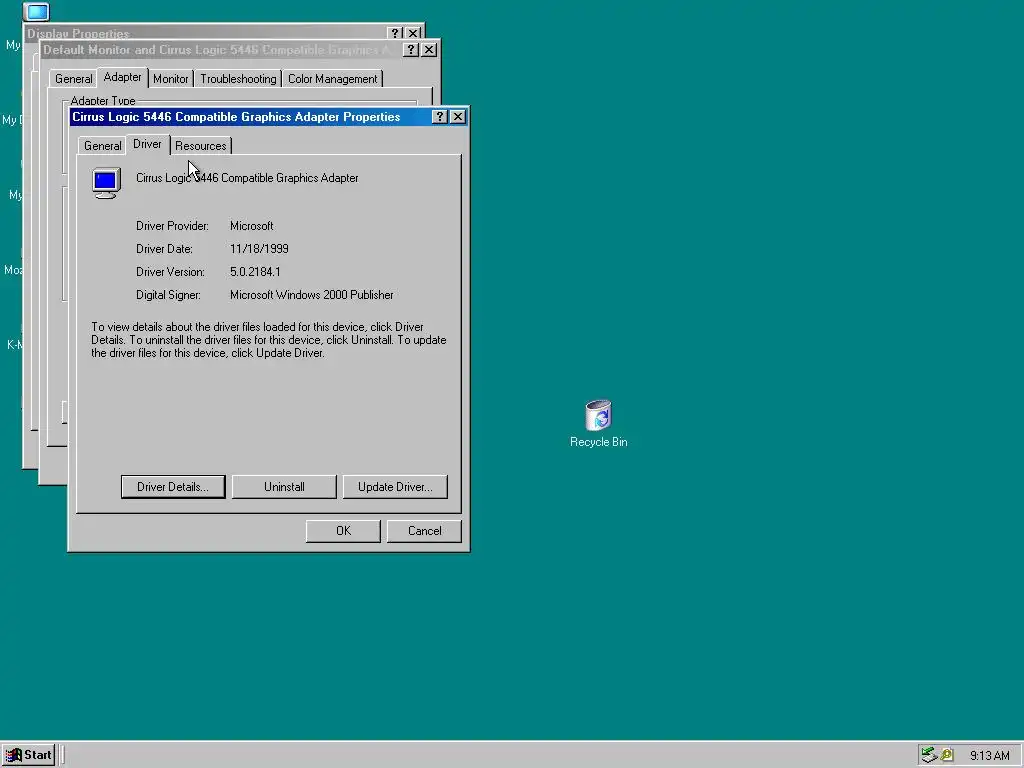Image resolution: width=1024 pixels, height=768 pixels.
Task: Close the Default Monitor properties window
Action: pos(429,50)
